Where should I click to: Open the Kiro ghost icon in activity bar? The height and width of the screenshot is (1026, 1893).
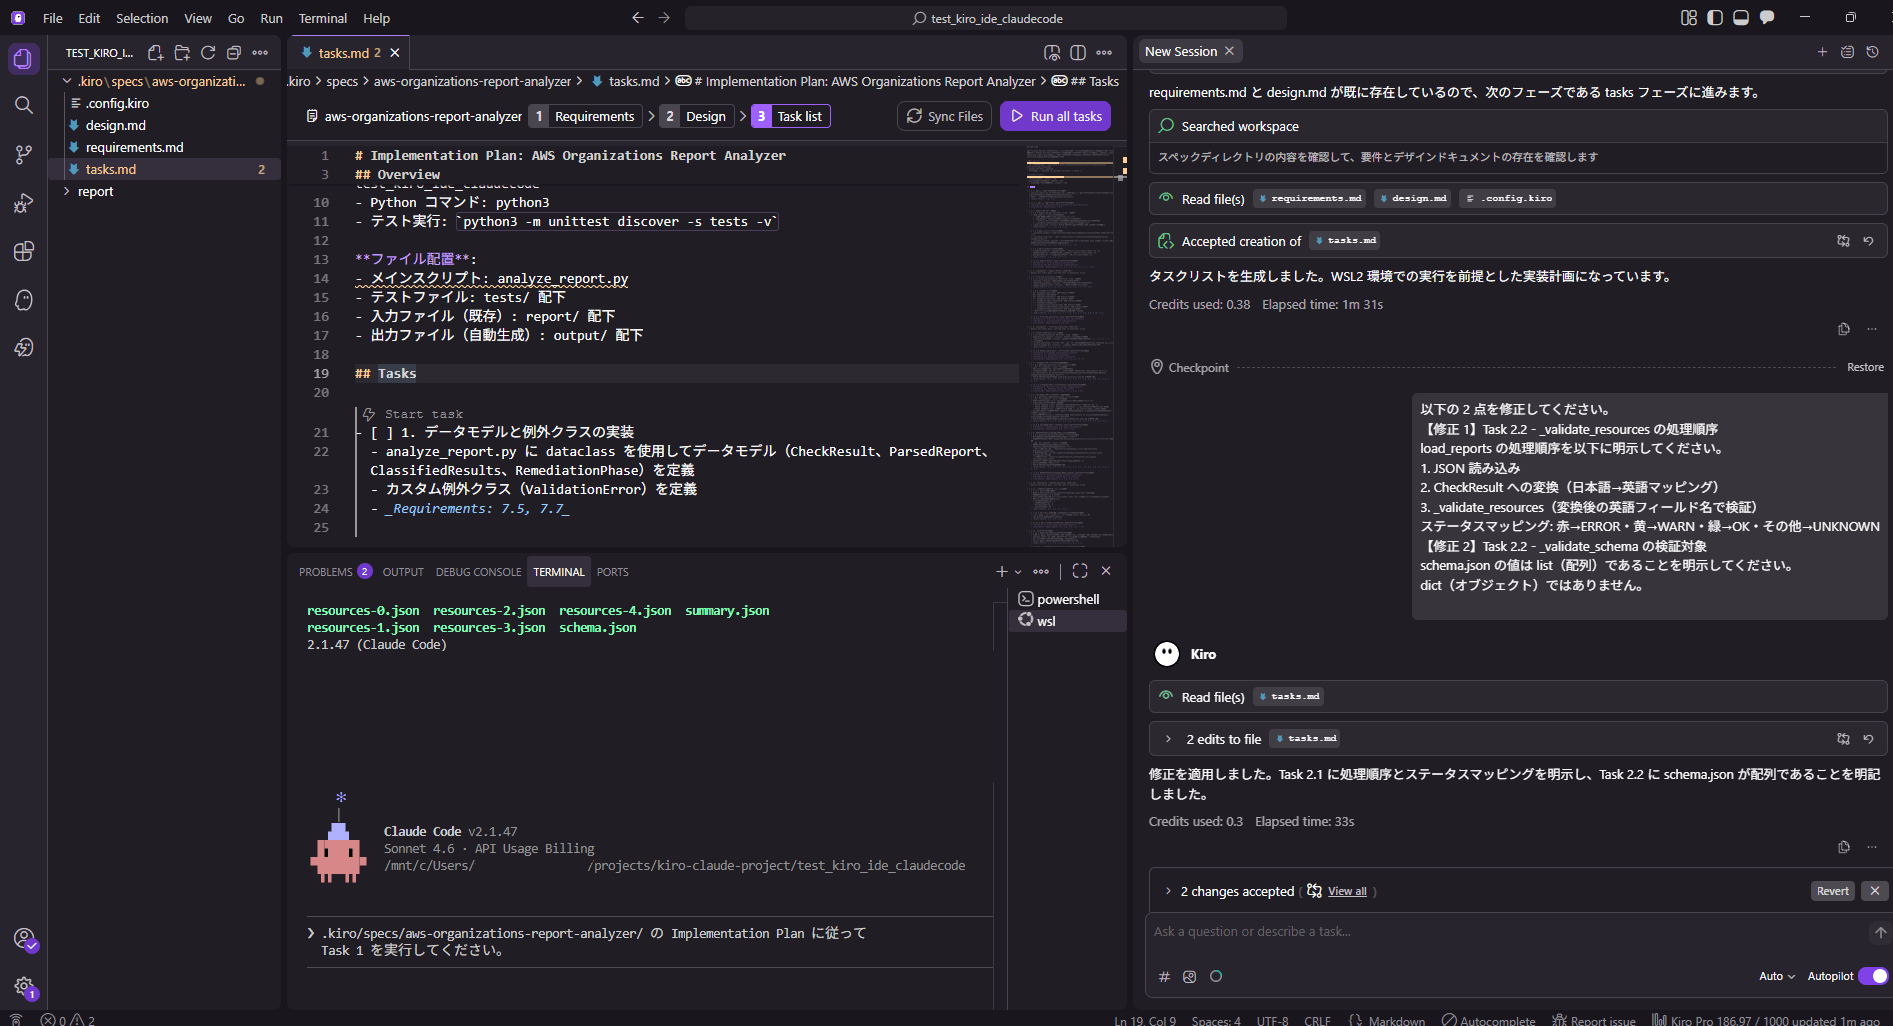pos(24,300)
